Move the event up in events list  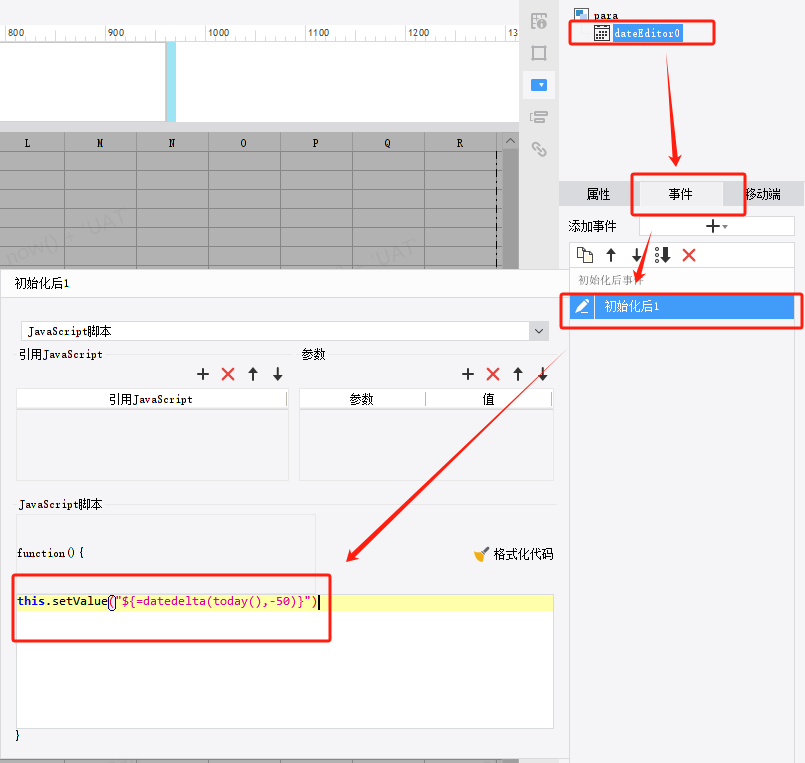coord(611,255)
